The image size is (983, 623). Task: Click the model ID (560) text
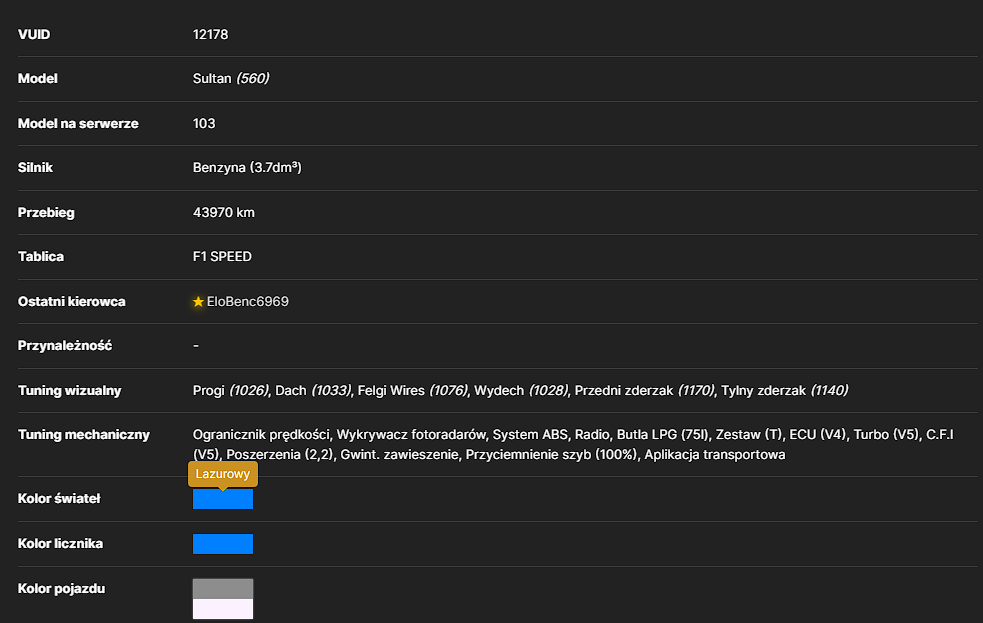(x=253, y=78)
